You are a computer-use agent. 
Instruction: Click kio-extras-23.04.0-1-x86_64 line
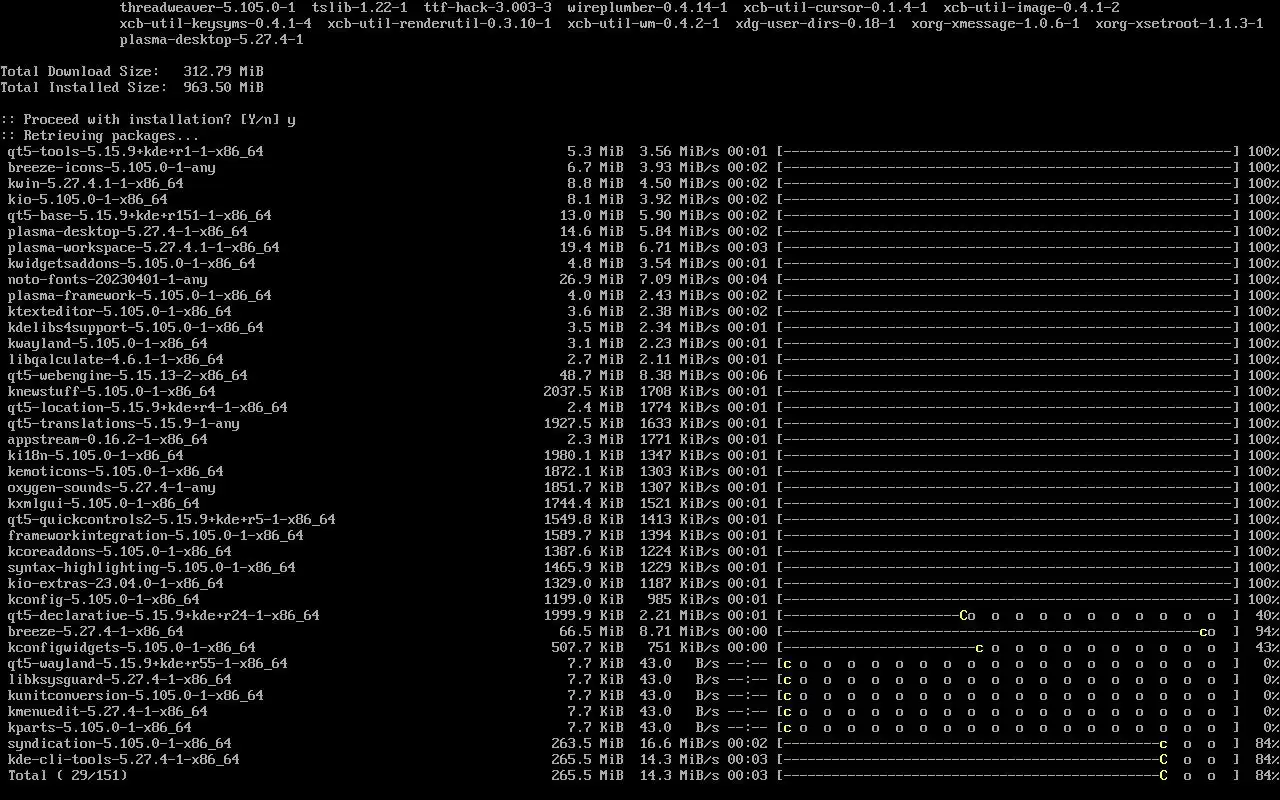[x=116, y=583]
